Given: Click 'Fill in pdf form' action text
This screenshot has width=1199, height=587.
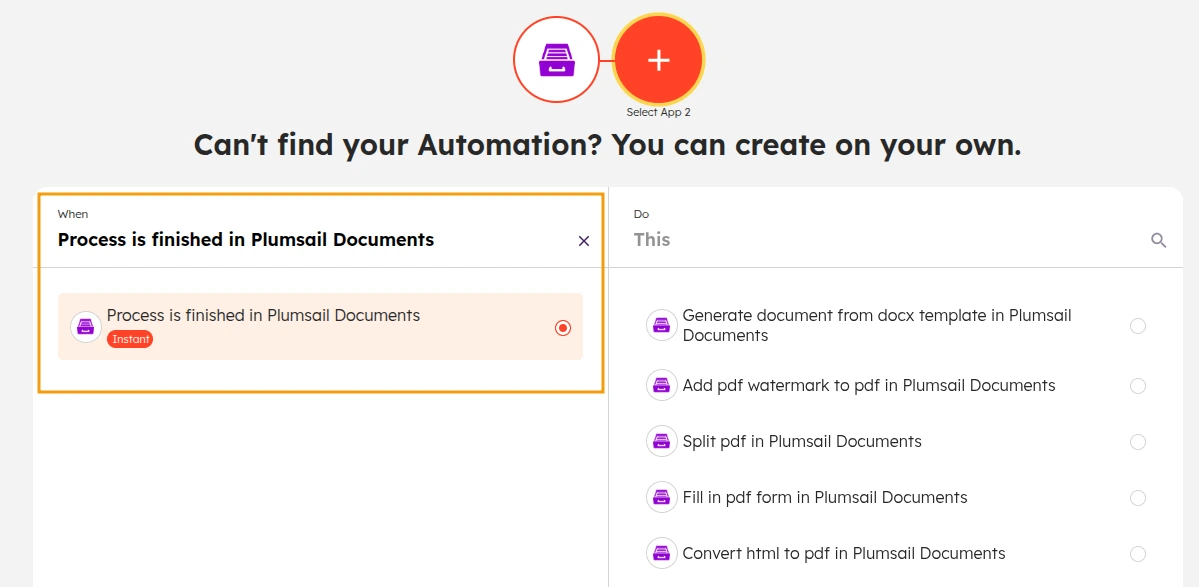Looking at the screenshot, I should pyautogui.click(x=825, y=497).
